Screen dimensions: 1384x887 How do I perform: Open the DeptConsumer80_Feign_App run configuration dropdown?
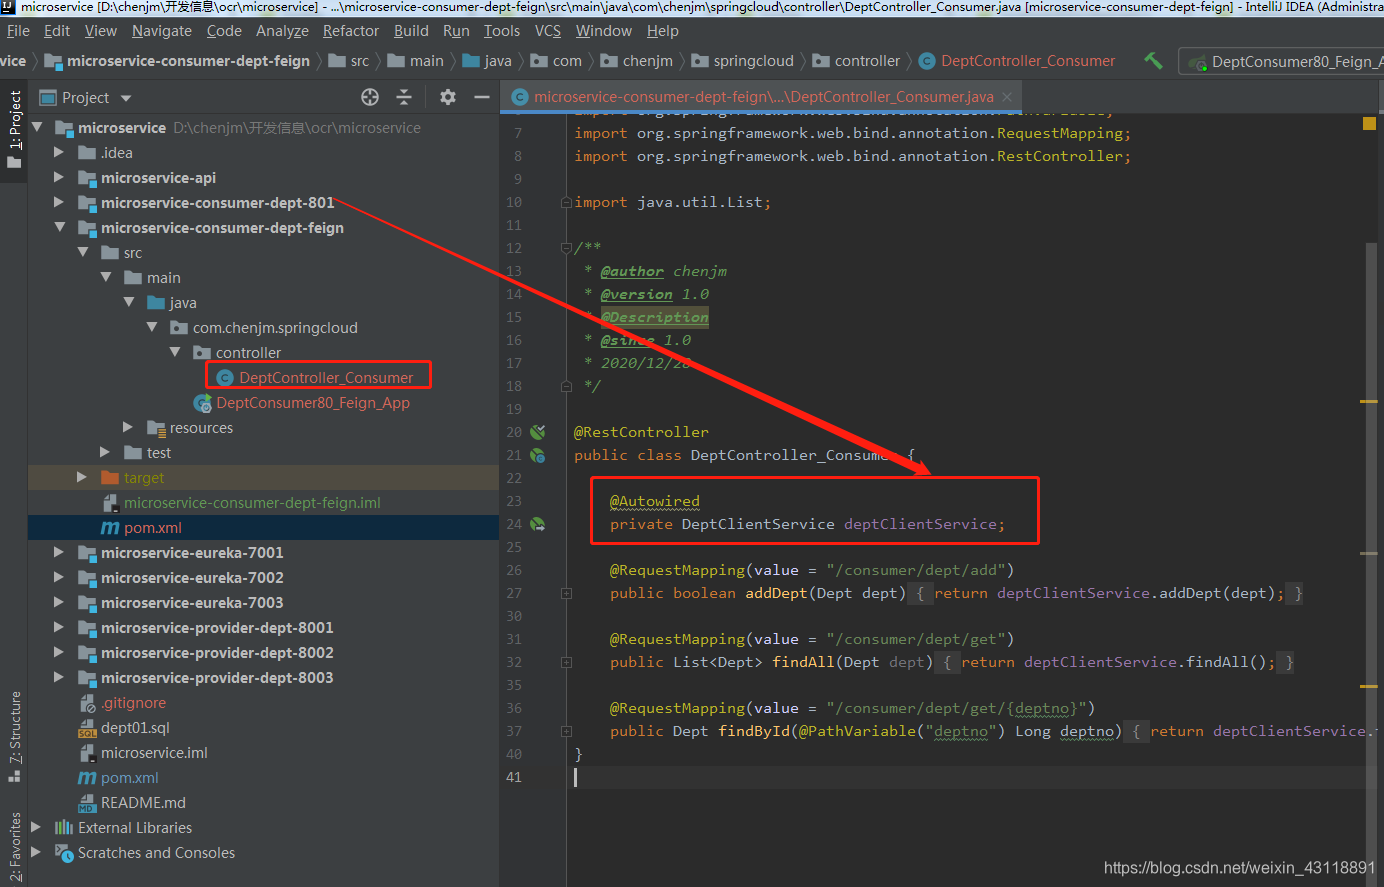click(1284, 62)
